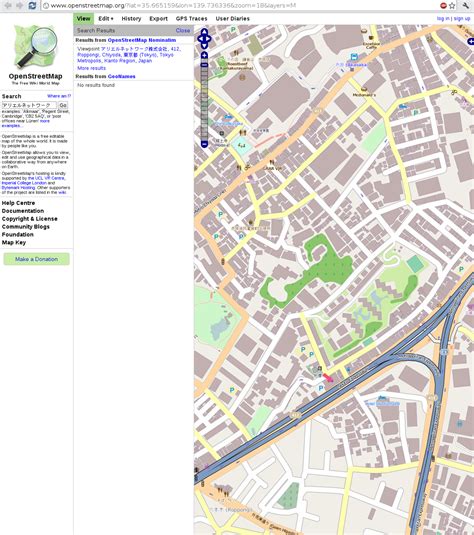Click the browser address bar URL

[x=173, y=5]
